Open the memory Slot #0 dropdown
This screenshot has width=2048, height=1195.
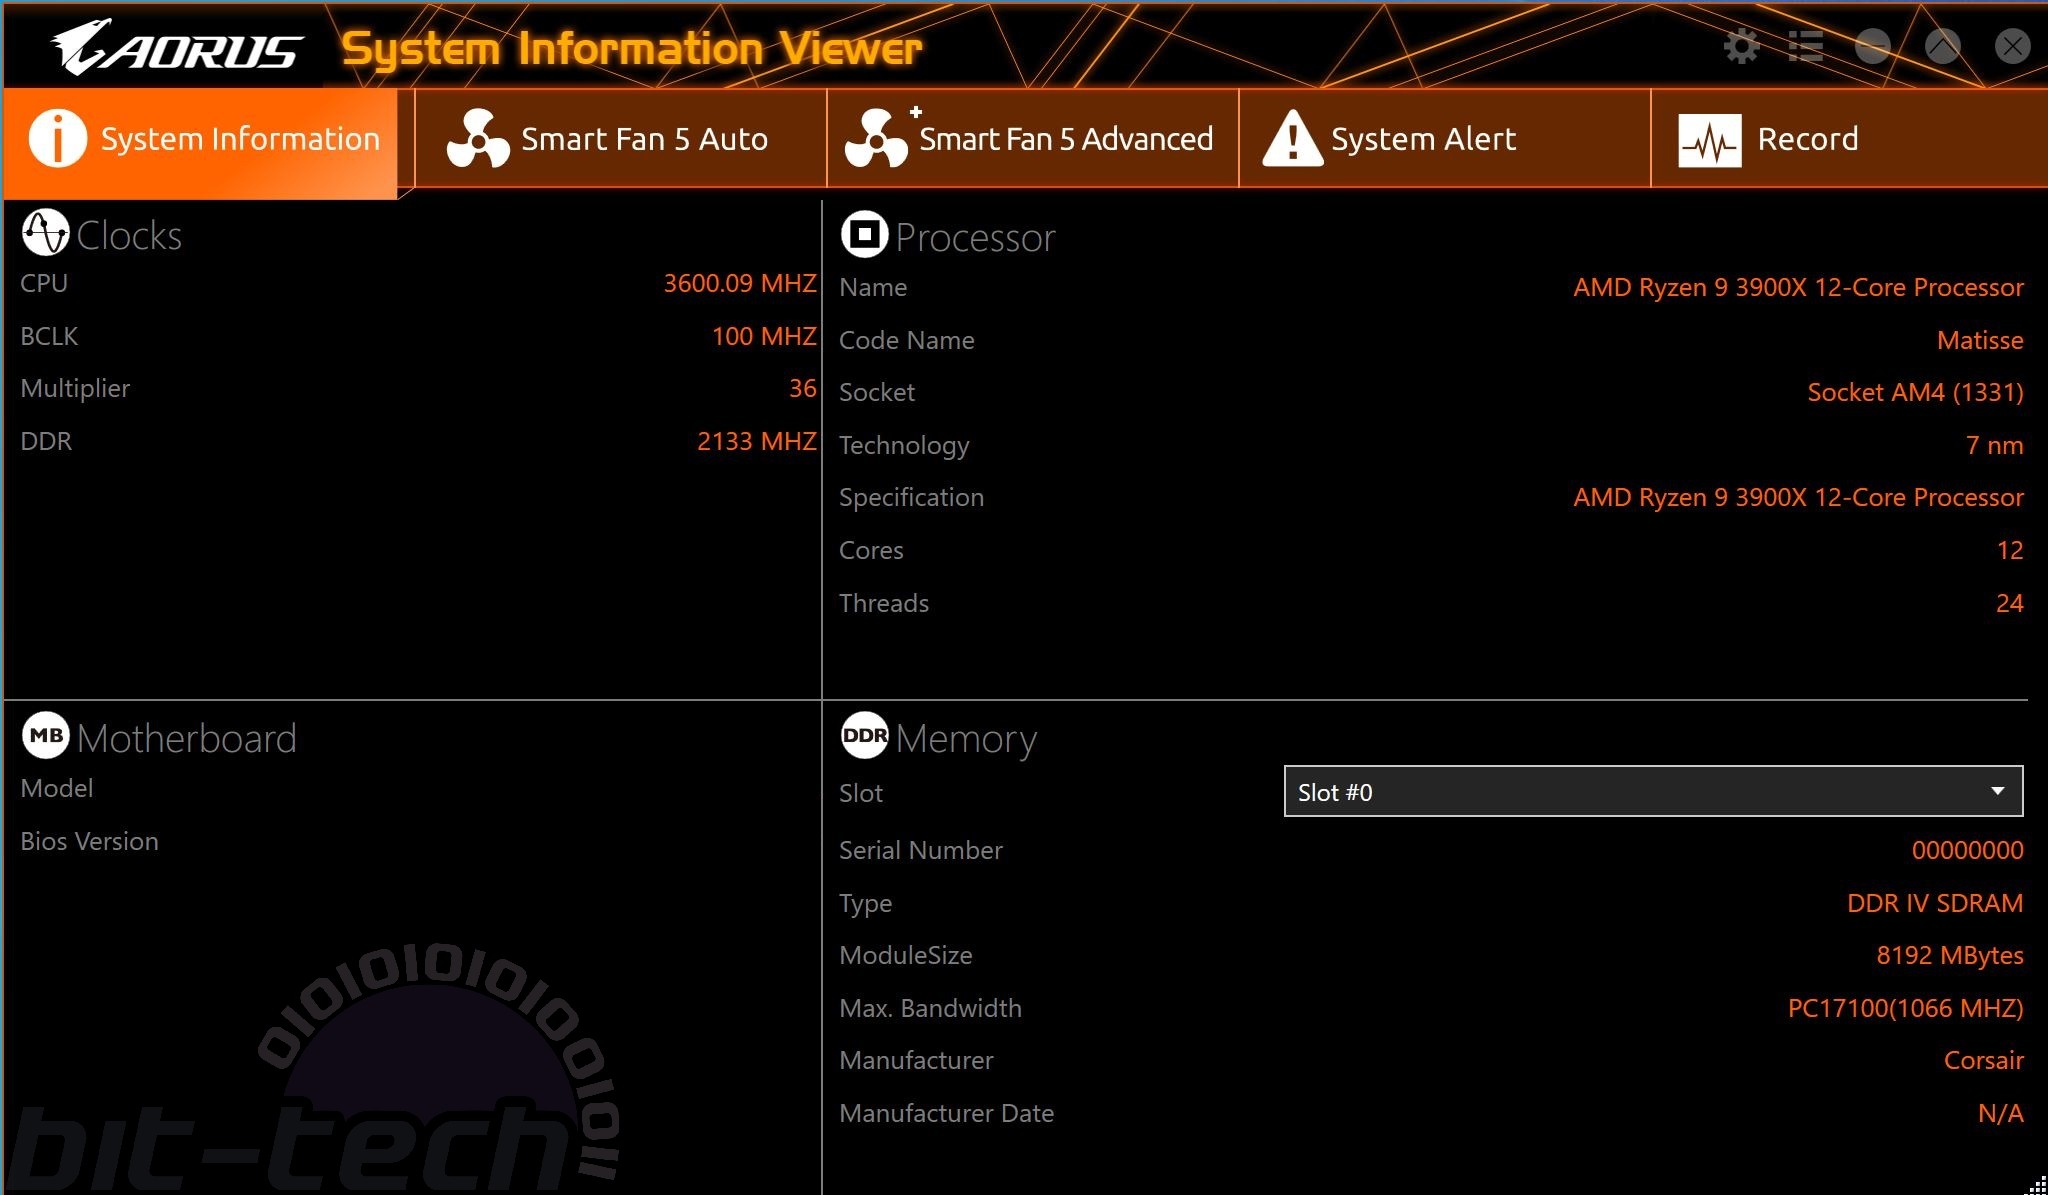[1653, 792]
